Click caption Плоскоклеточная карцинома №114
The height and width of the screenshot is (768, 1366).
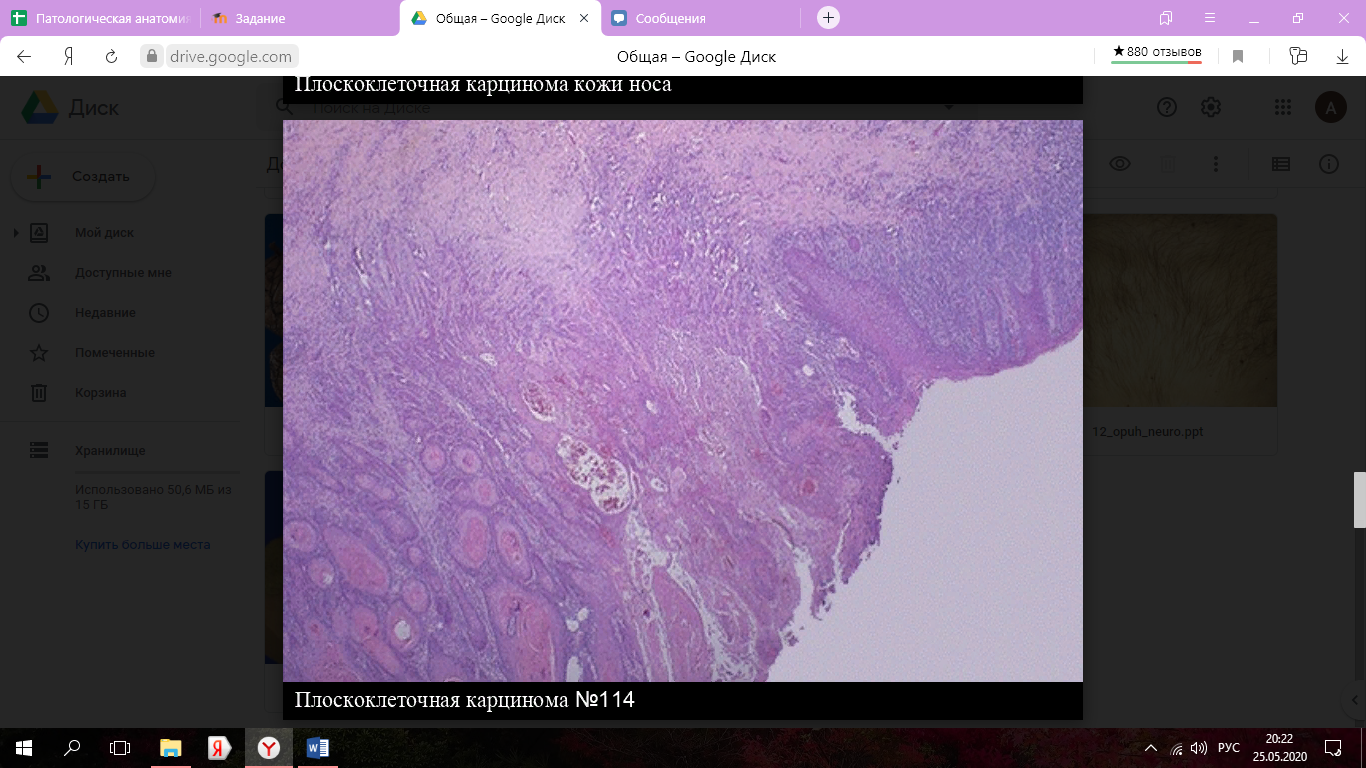point(465,700)
